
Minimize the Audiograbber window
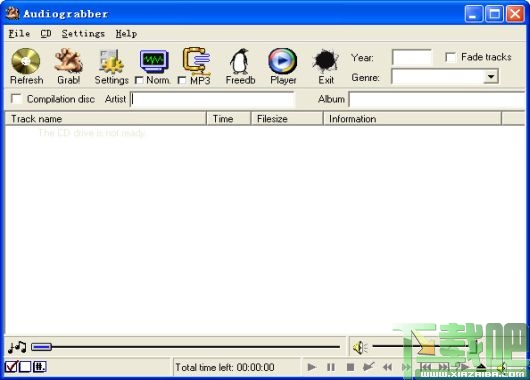coord(474,14)
